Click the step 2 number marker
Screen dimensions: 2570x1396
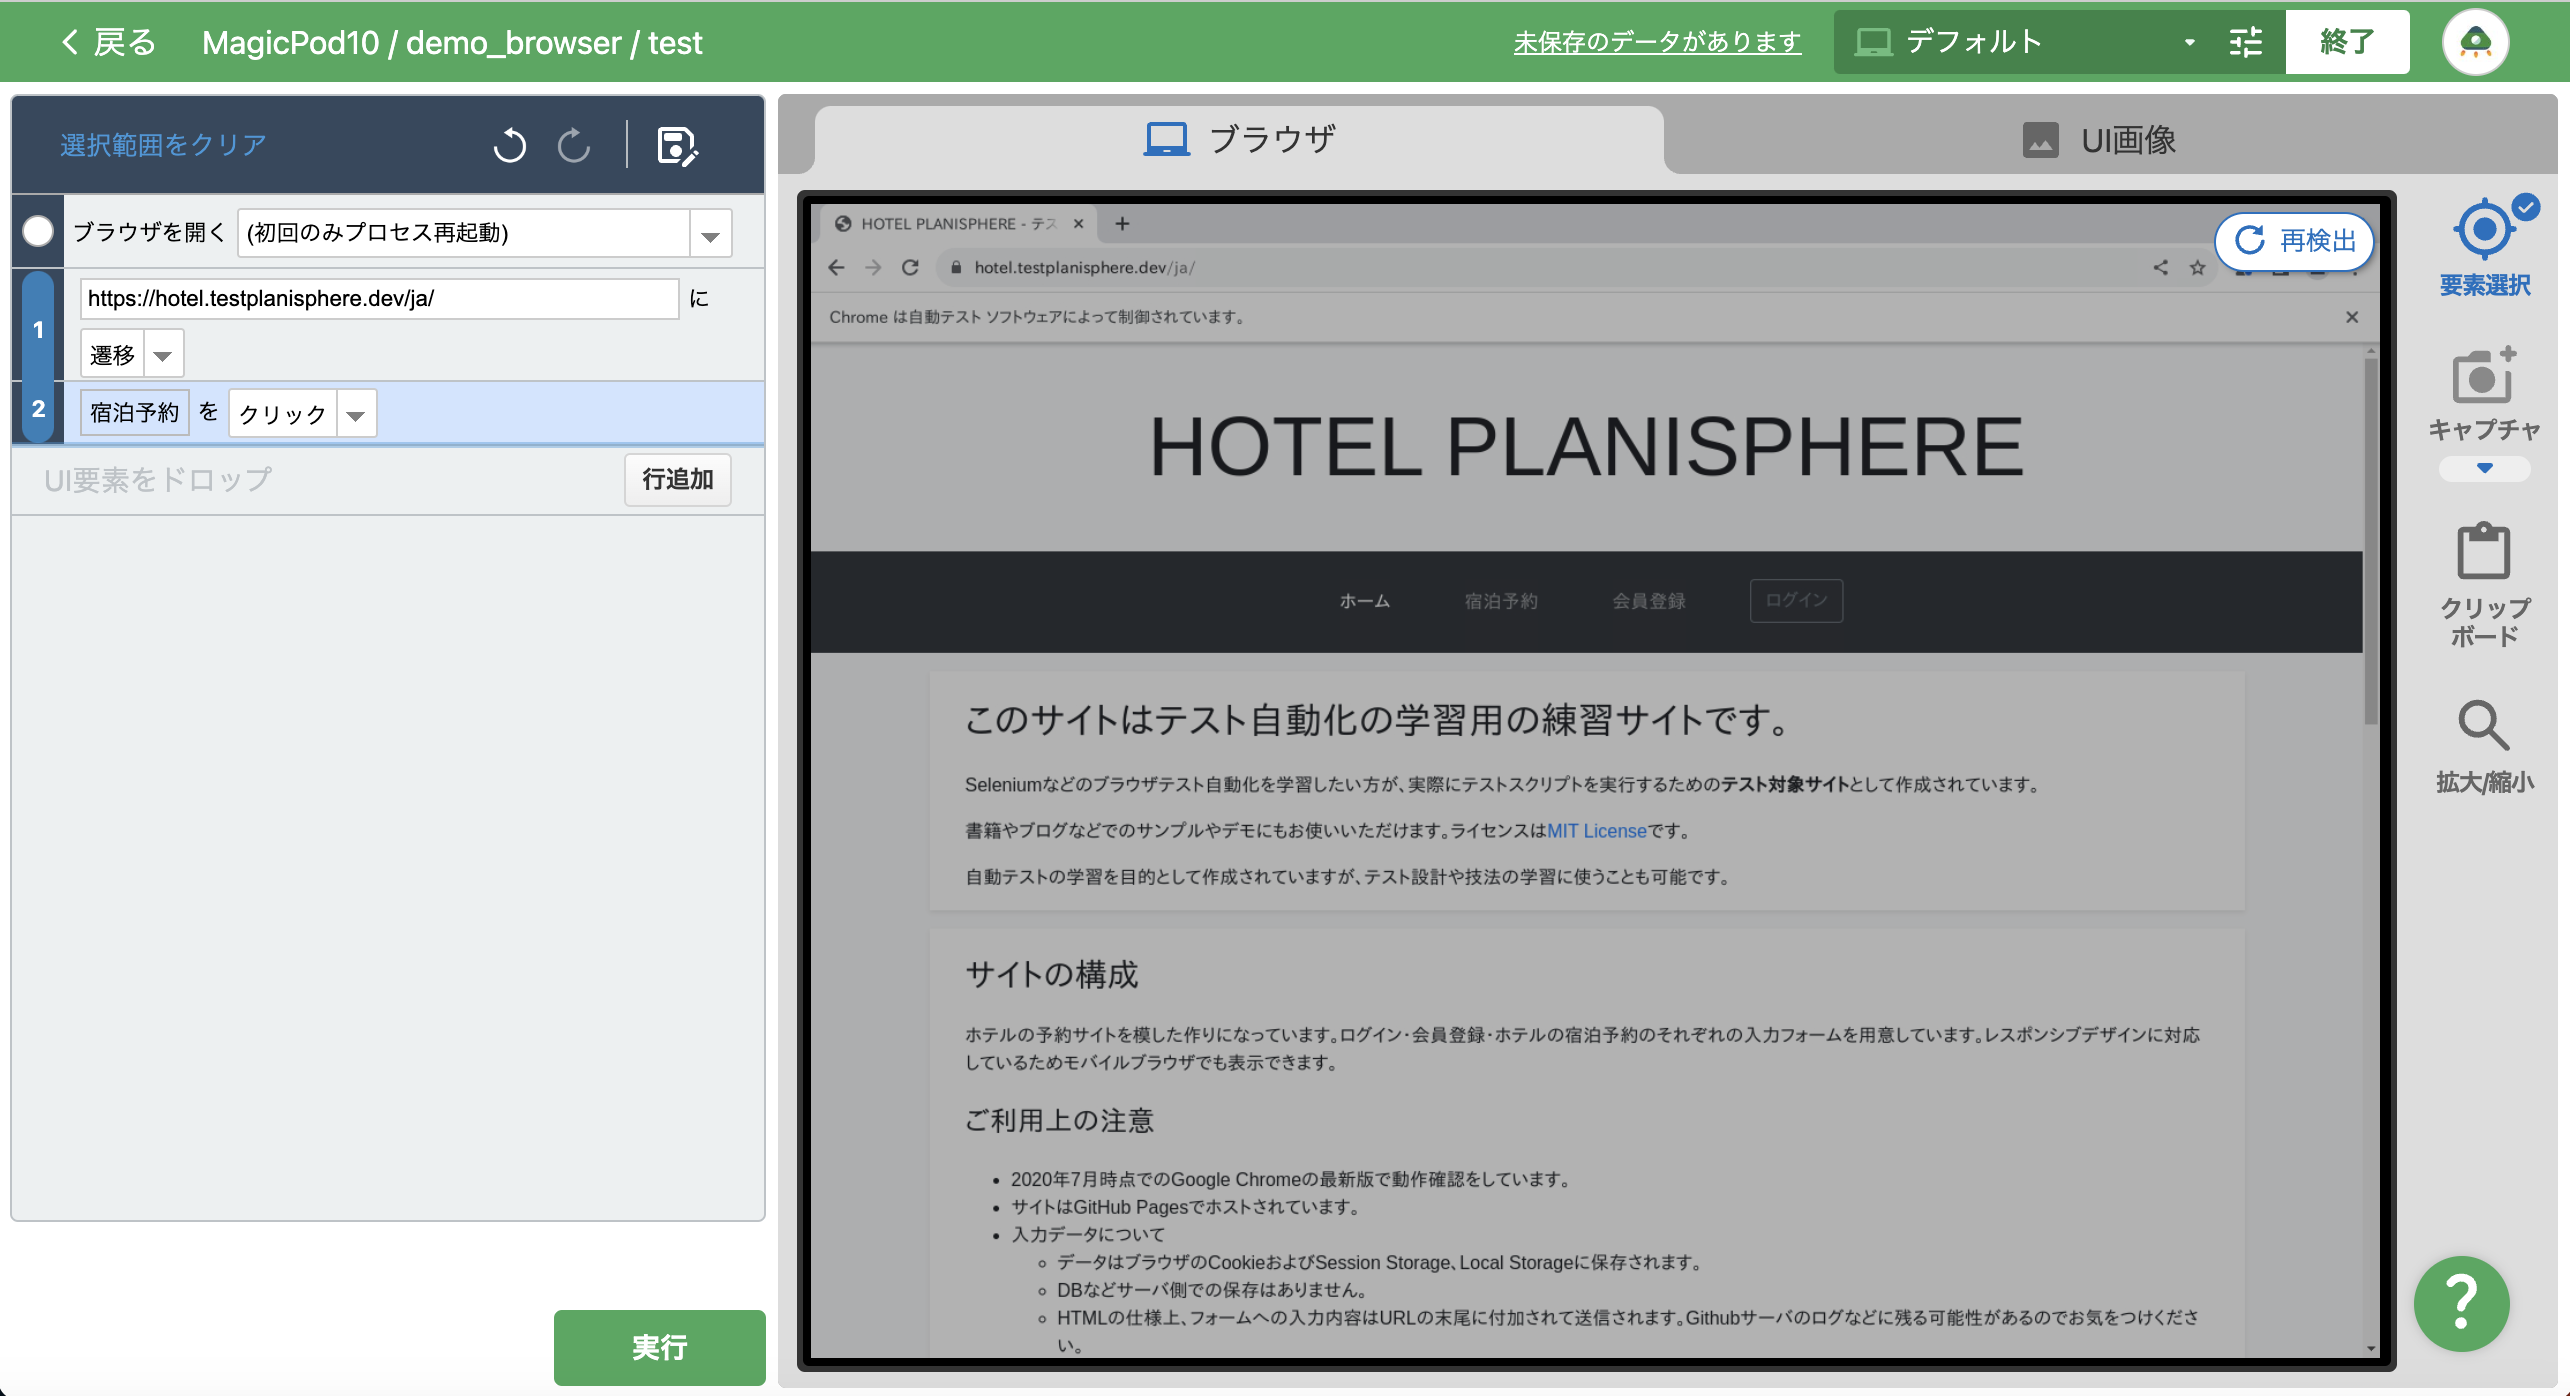[x=38, y=409]
